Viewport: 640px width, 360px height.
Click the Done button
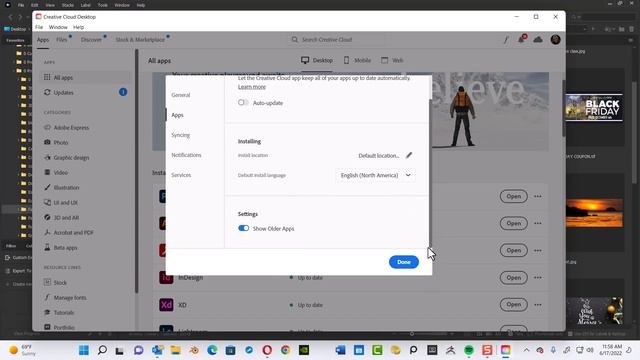point(404,262)
